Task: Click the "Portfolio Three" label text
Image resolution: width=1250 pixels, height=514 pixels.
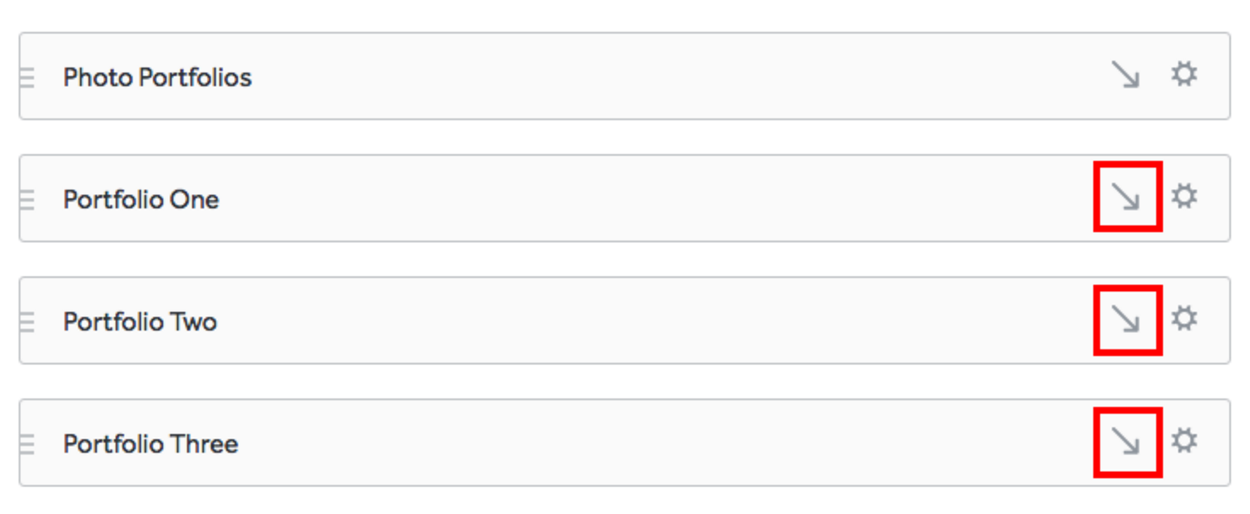Action: coord(150,444)
